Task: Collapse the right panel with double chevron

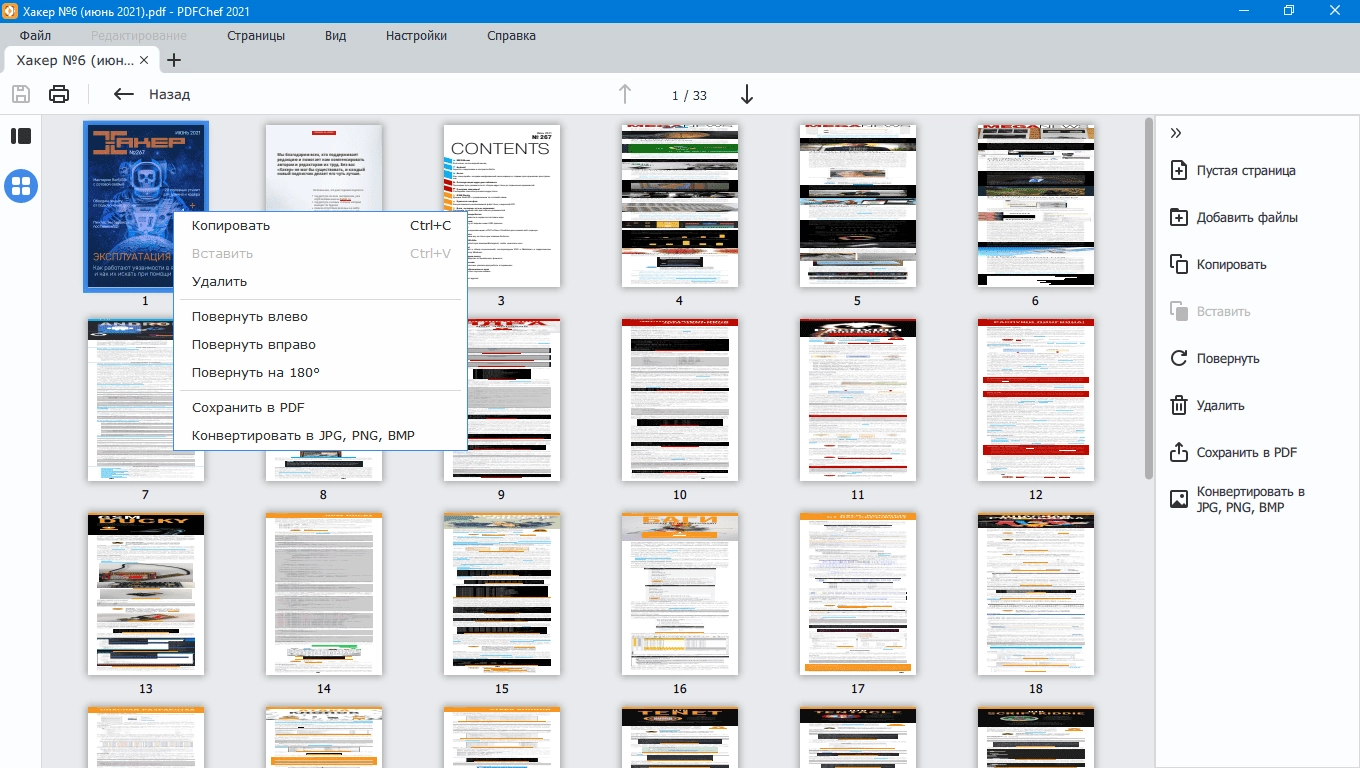Action: 1176,133
